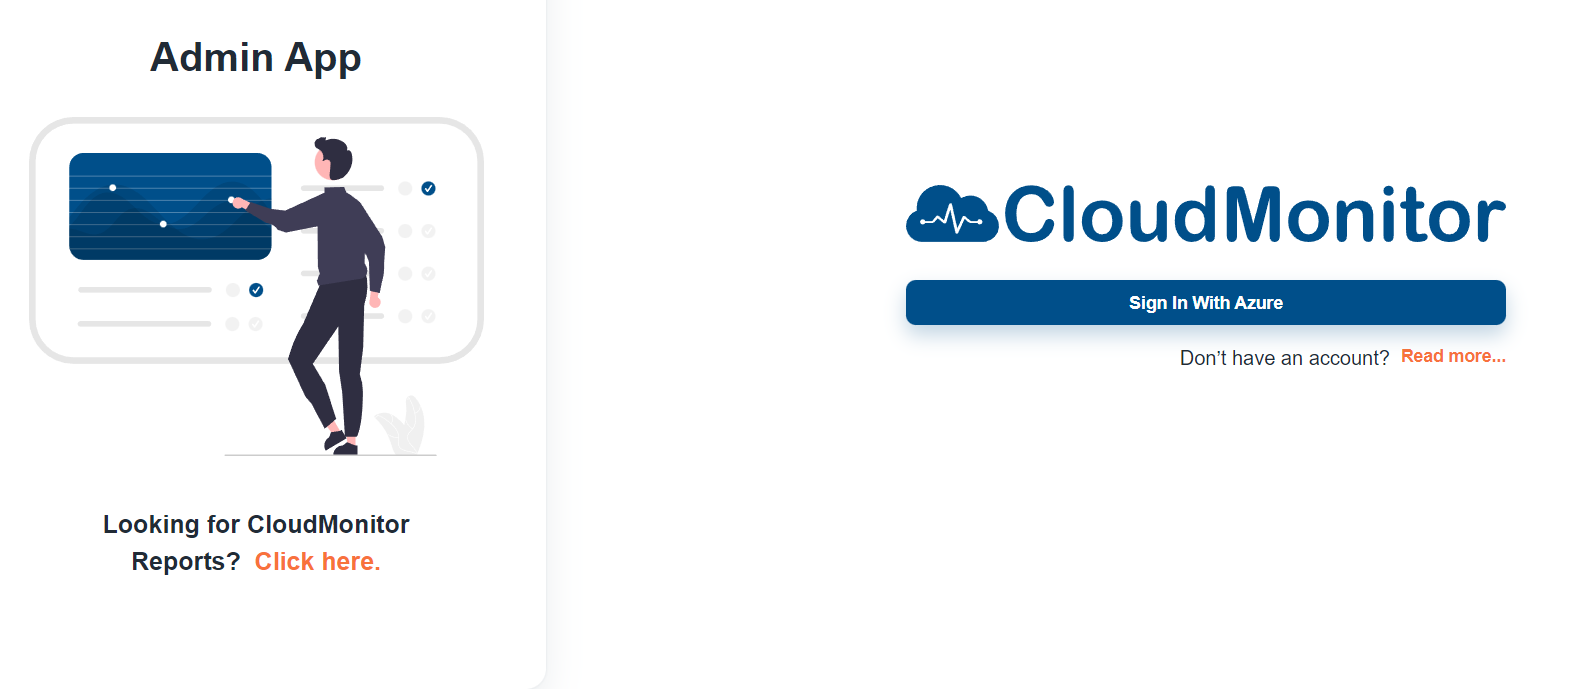Click the middle white dot on chart
Screen dimensions: 1588x689
(x=163, y=224)
